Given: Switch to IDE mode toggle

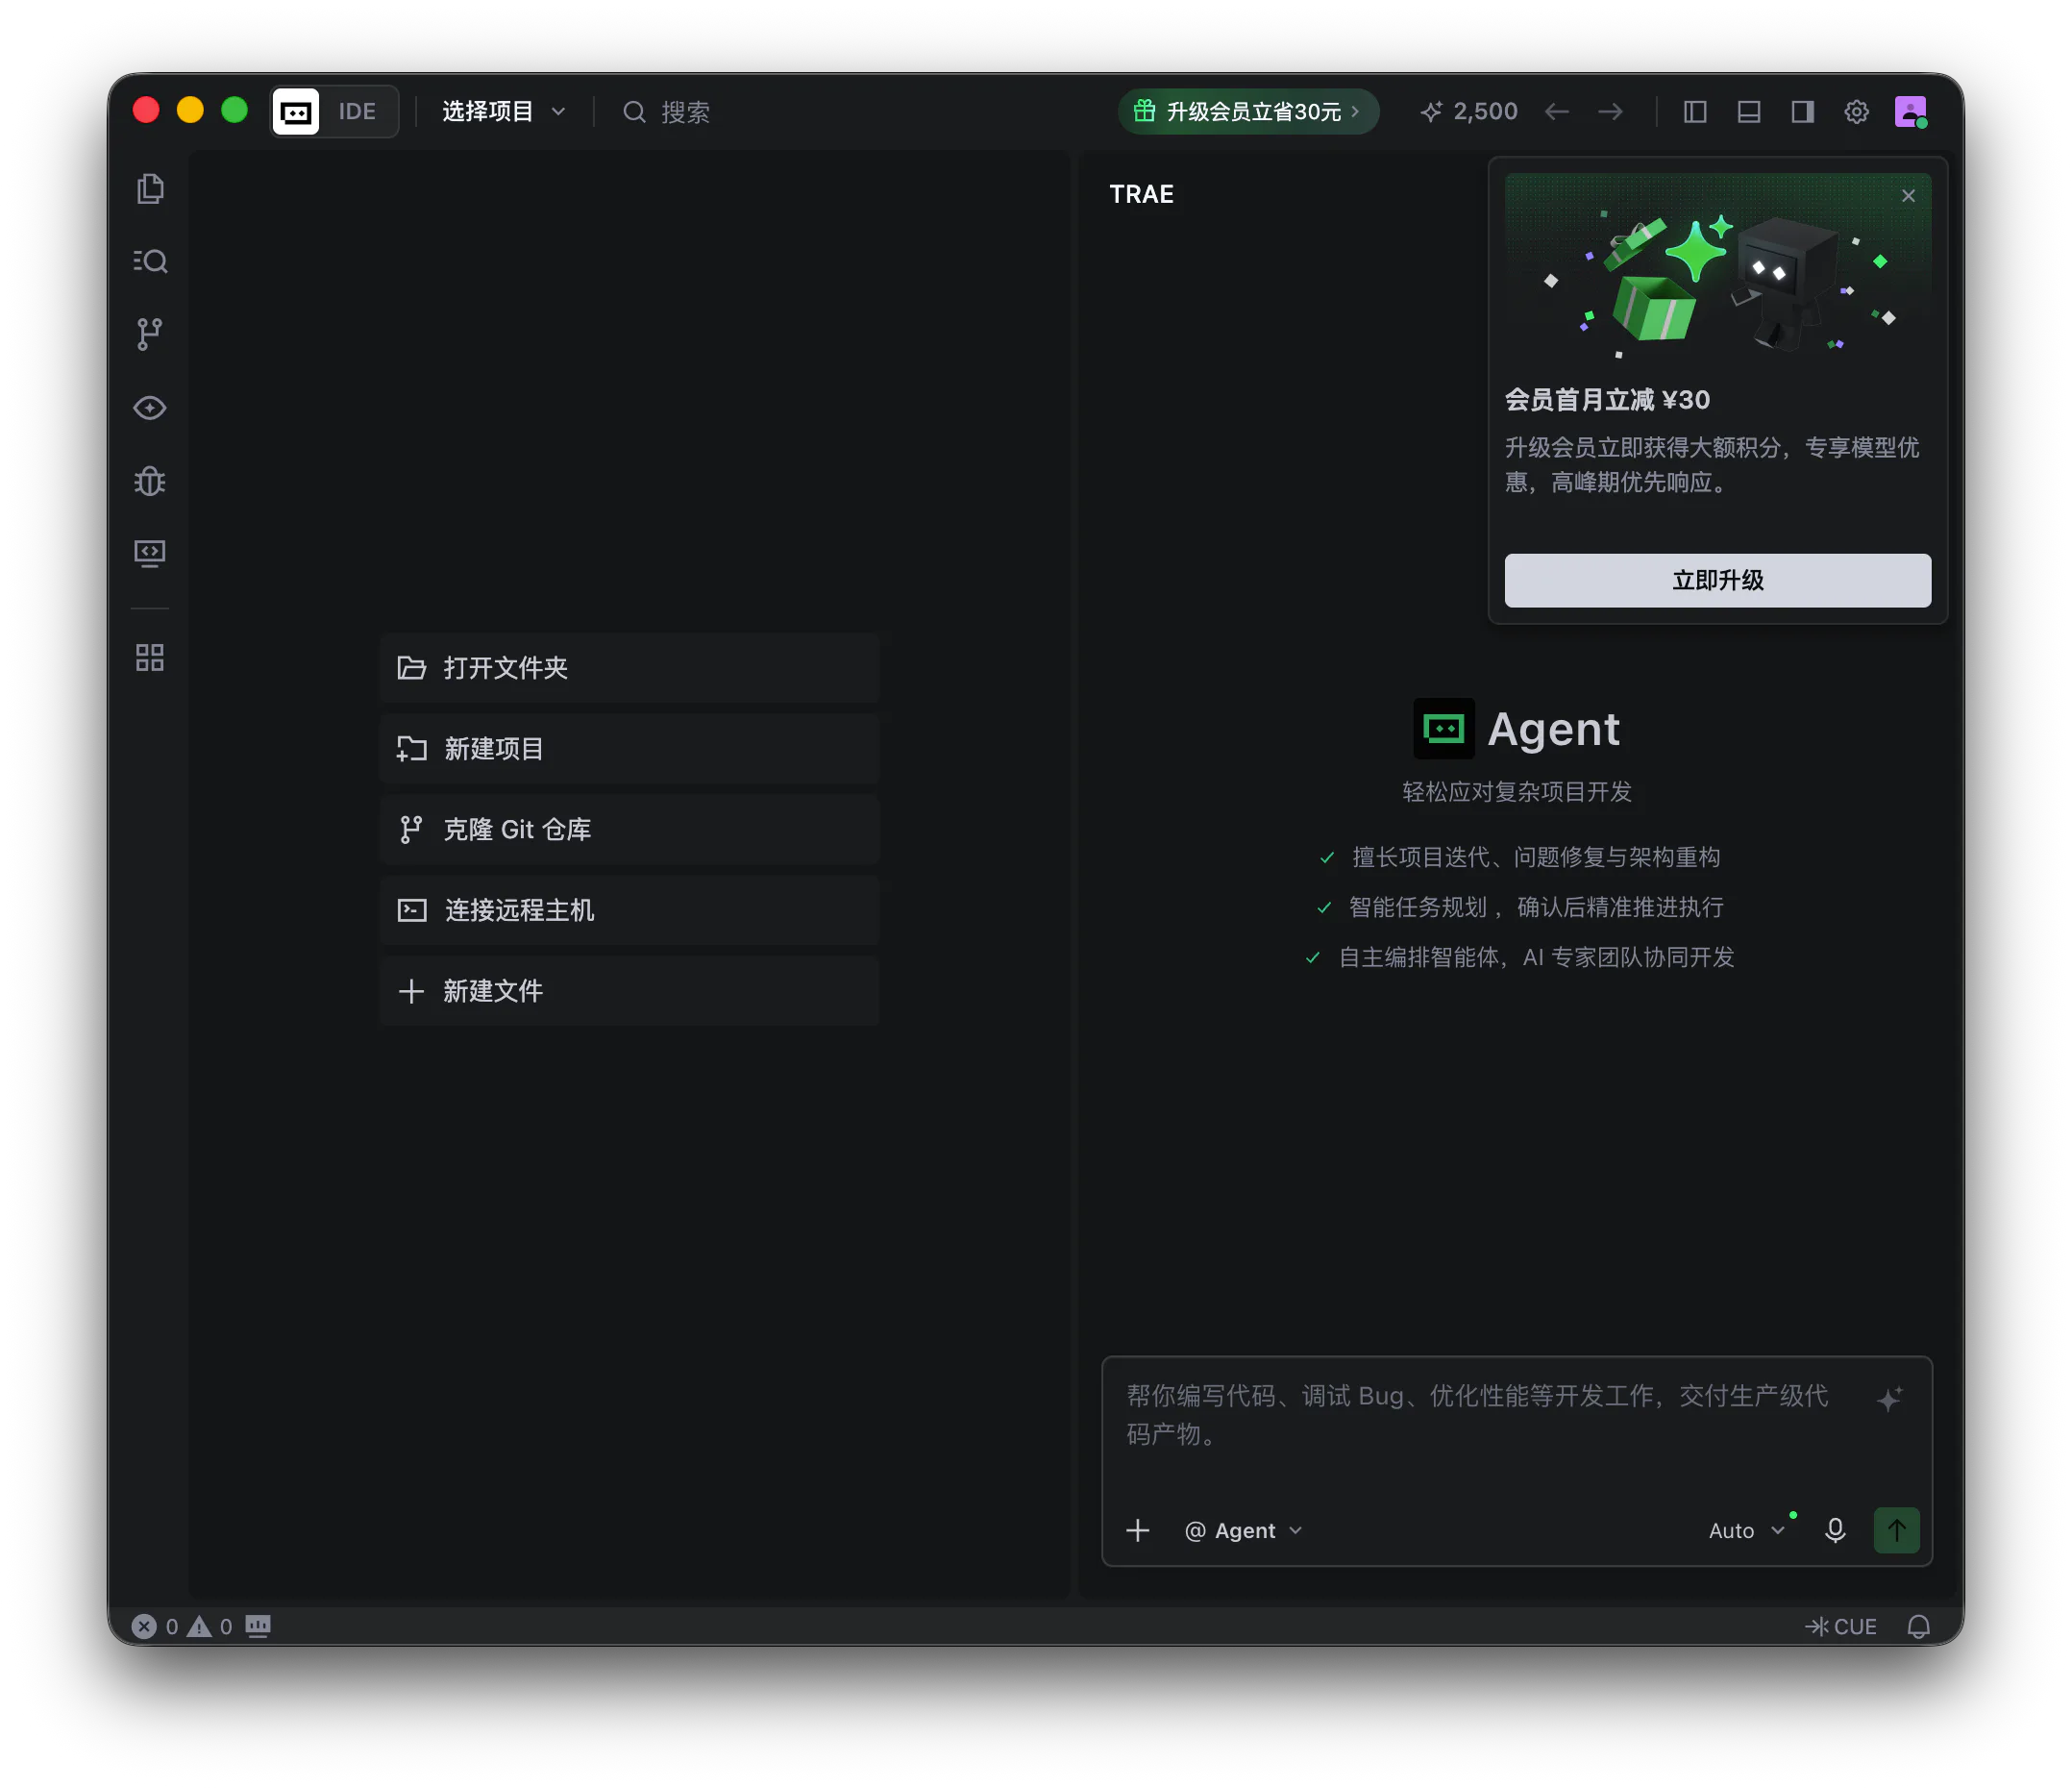Looking at the screenshot, I should tap(357, 111).
